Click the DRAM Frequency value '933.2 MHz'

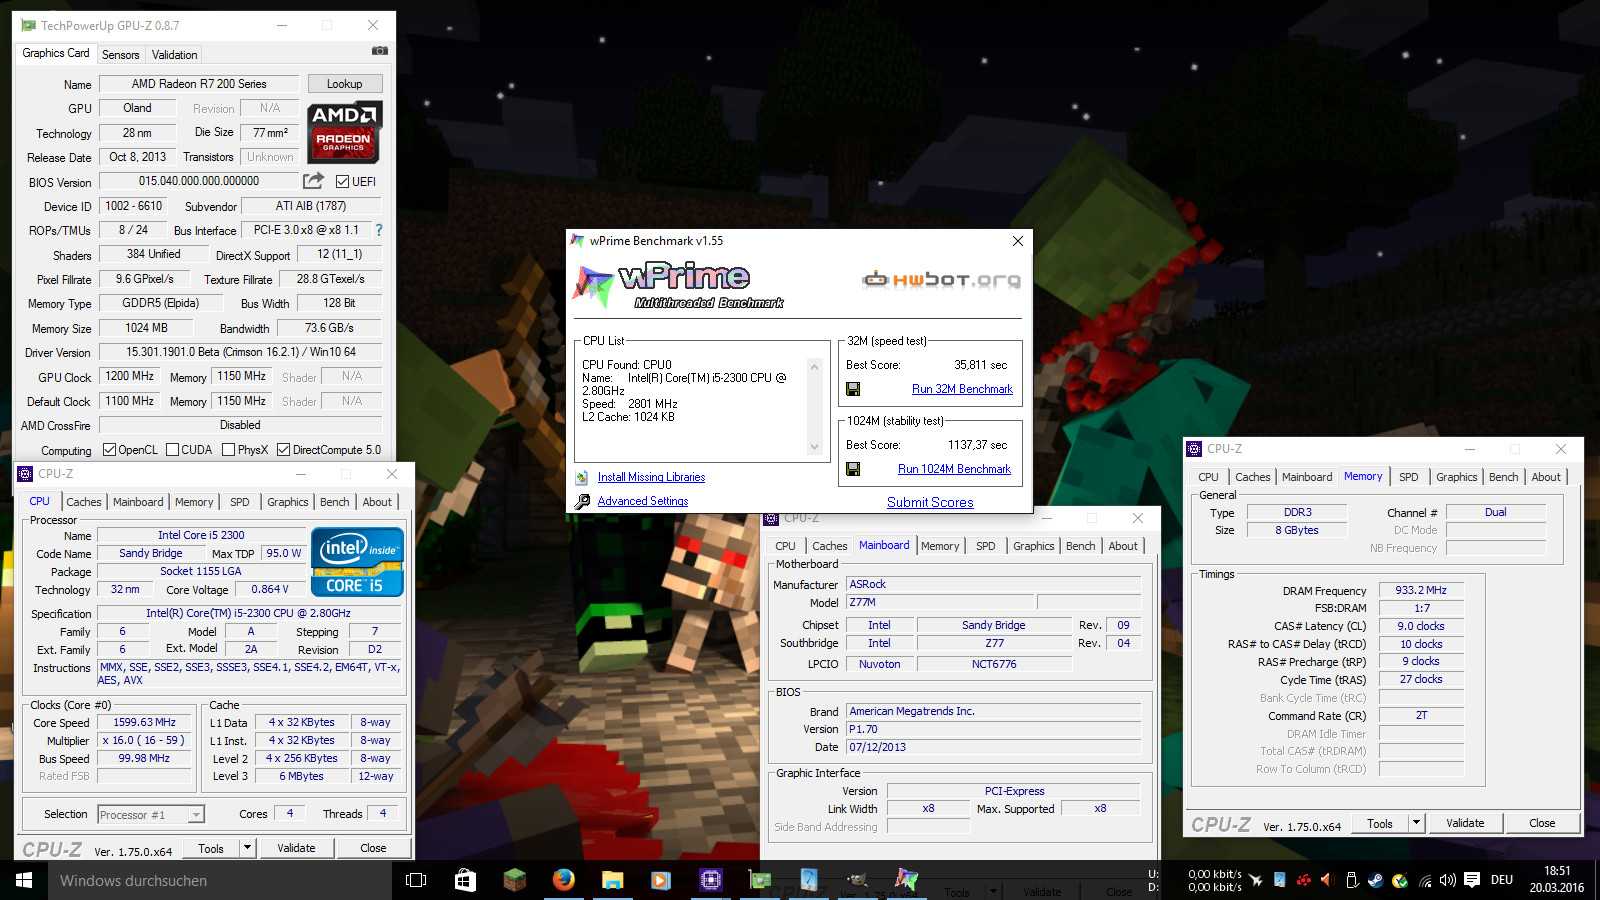click(1421, 590)
